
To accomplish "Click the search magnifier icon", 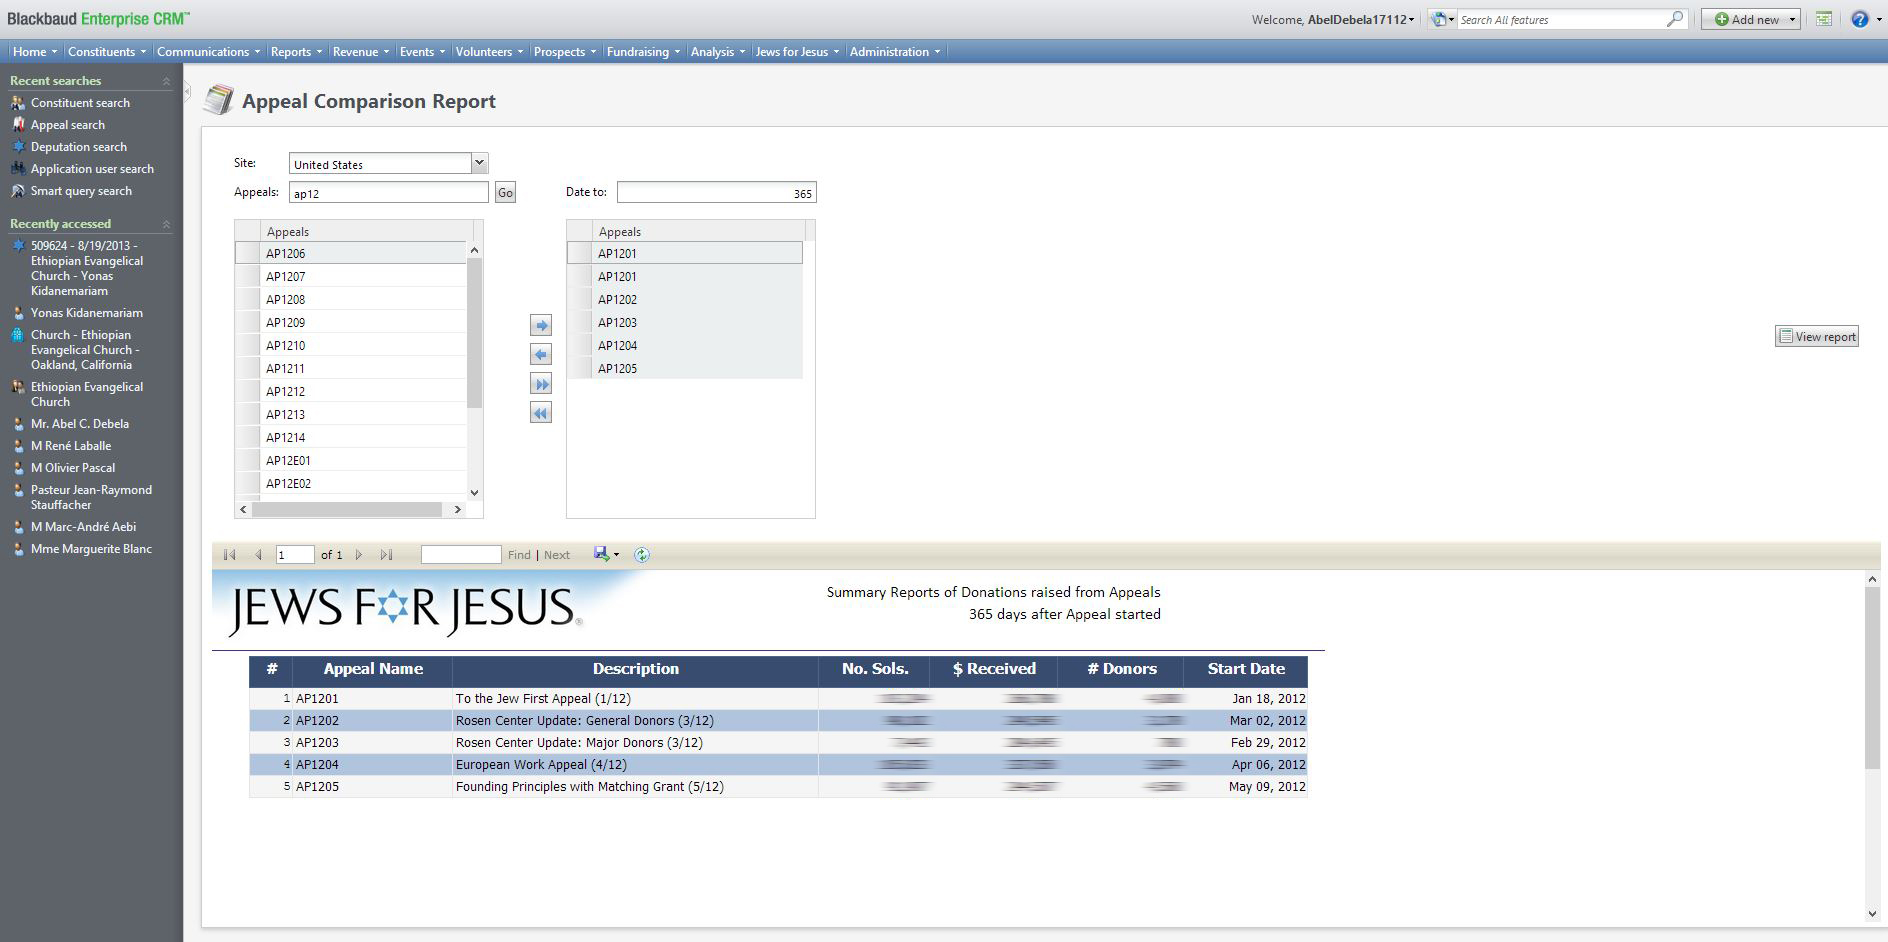I will [x=1674, y=19].
